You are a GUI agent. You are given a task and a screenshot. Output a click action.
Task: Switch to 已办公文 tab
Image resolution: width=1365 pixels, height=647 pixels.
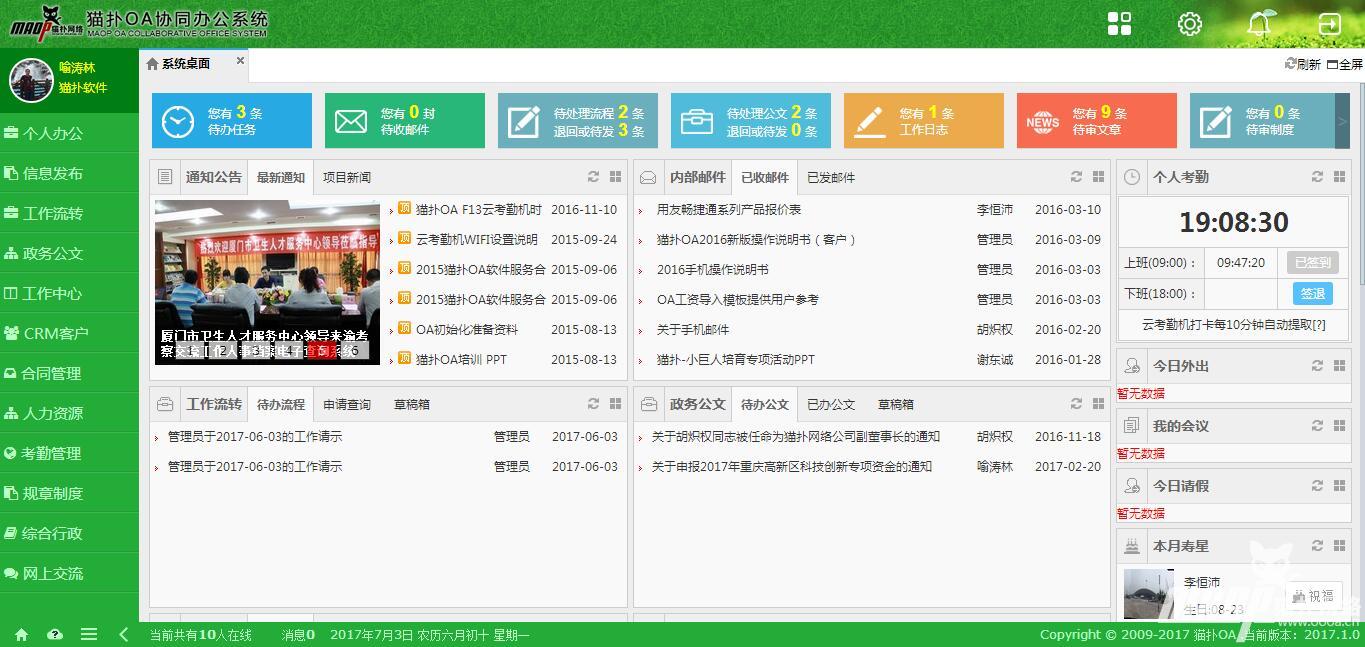(x=831, y=404)
